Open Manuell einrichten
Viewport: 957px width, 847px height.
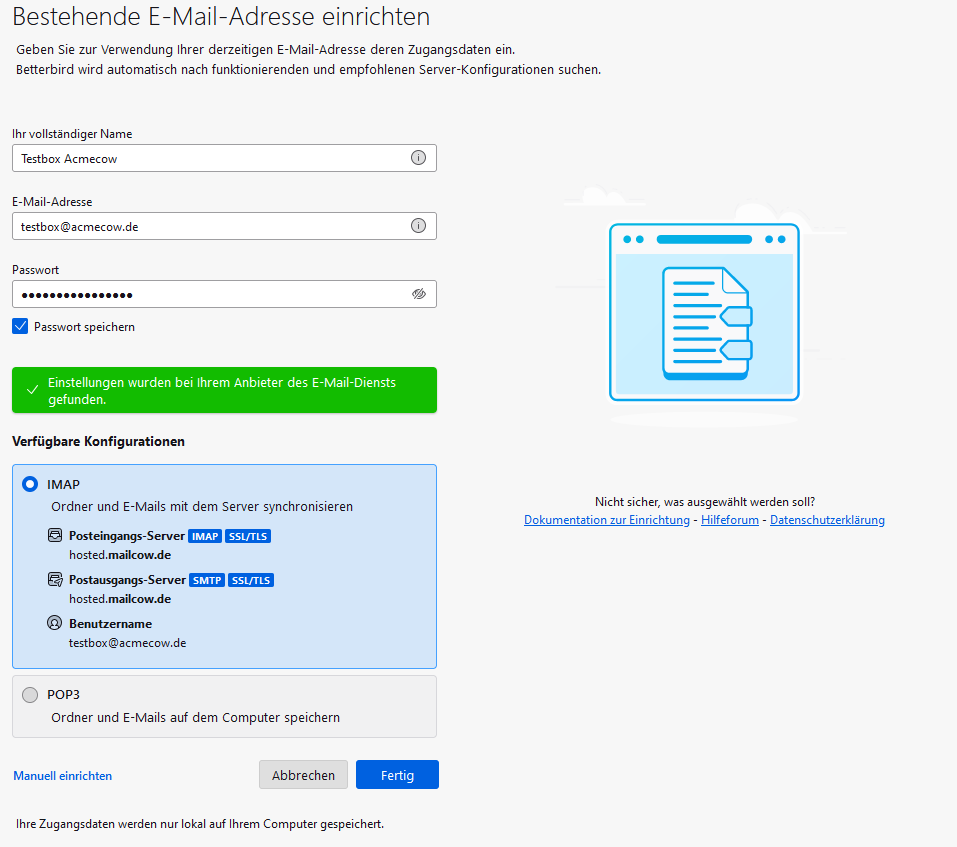click(62, 775)
